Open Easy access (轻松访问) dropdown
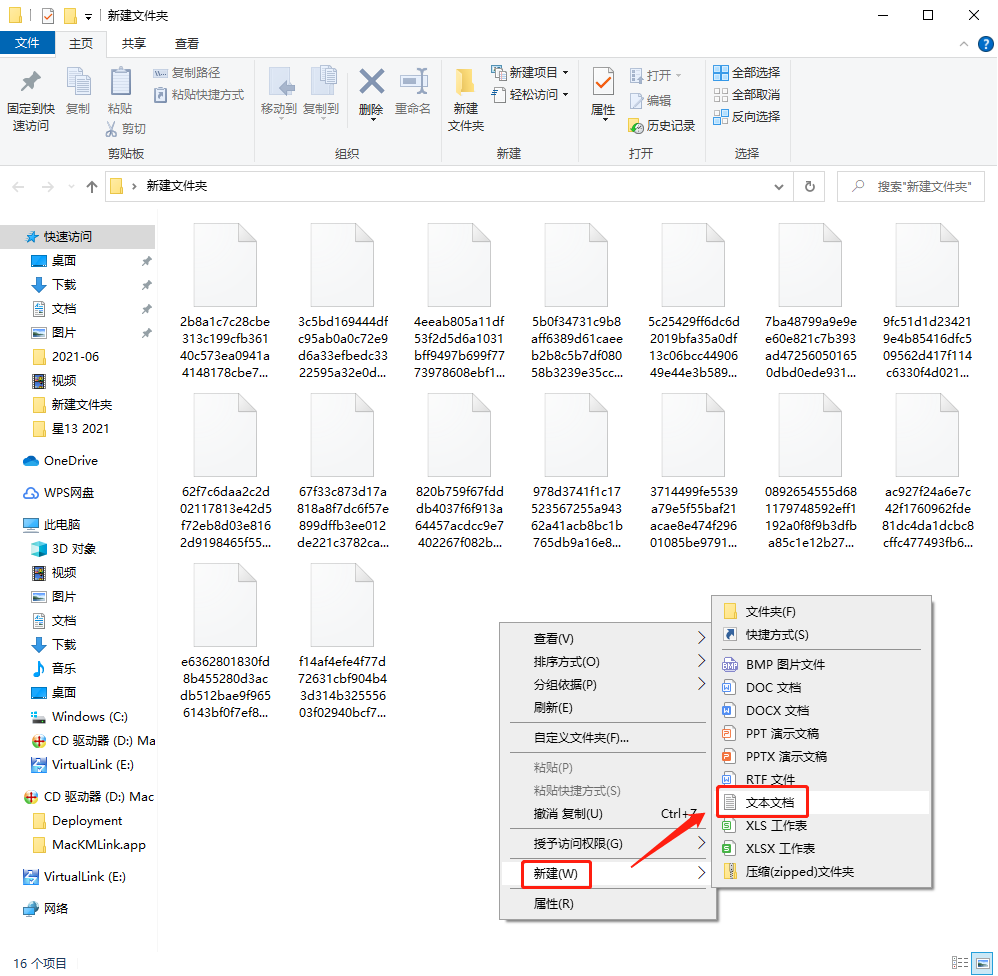Screen dimensions: 998x976 tap(530, 95)
